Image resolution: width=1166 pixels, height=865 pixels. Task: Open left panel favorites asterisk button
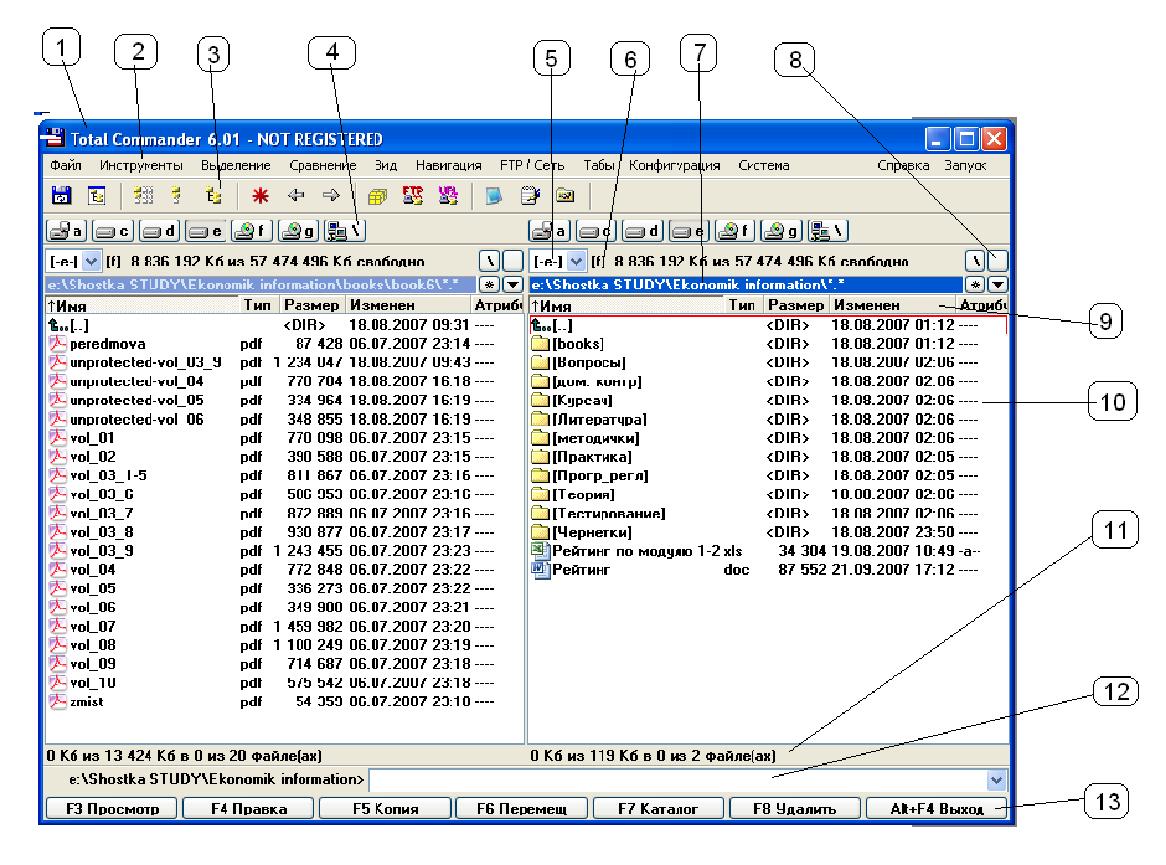(489, 284)
